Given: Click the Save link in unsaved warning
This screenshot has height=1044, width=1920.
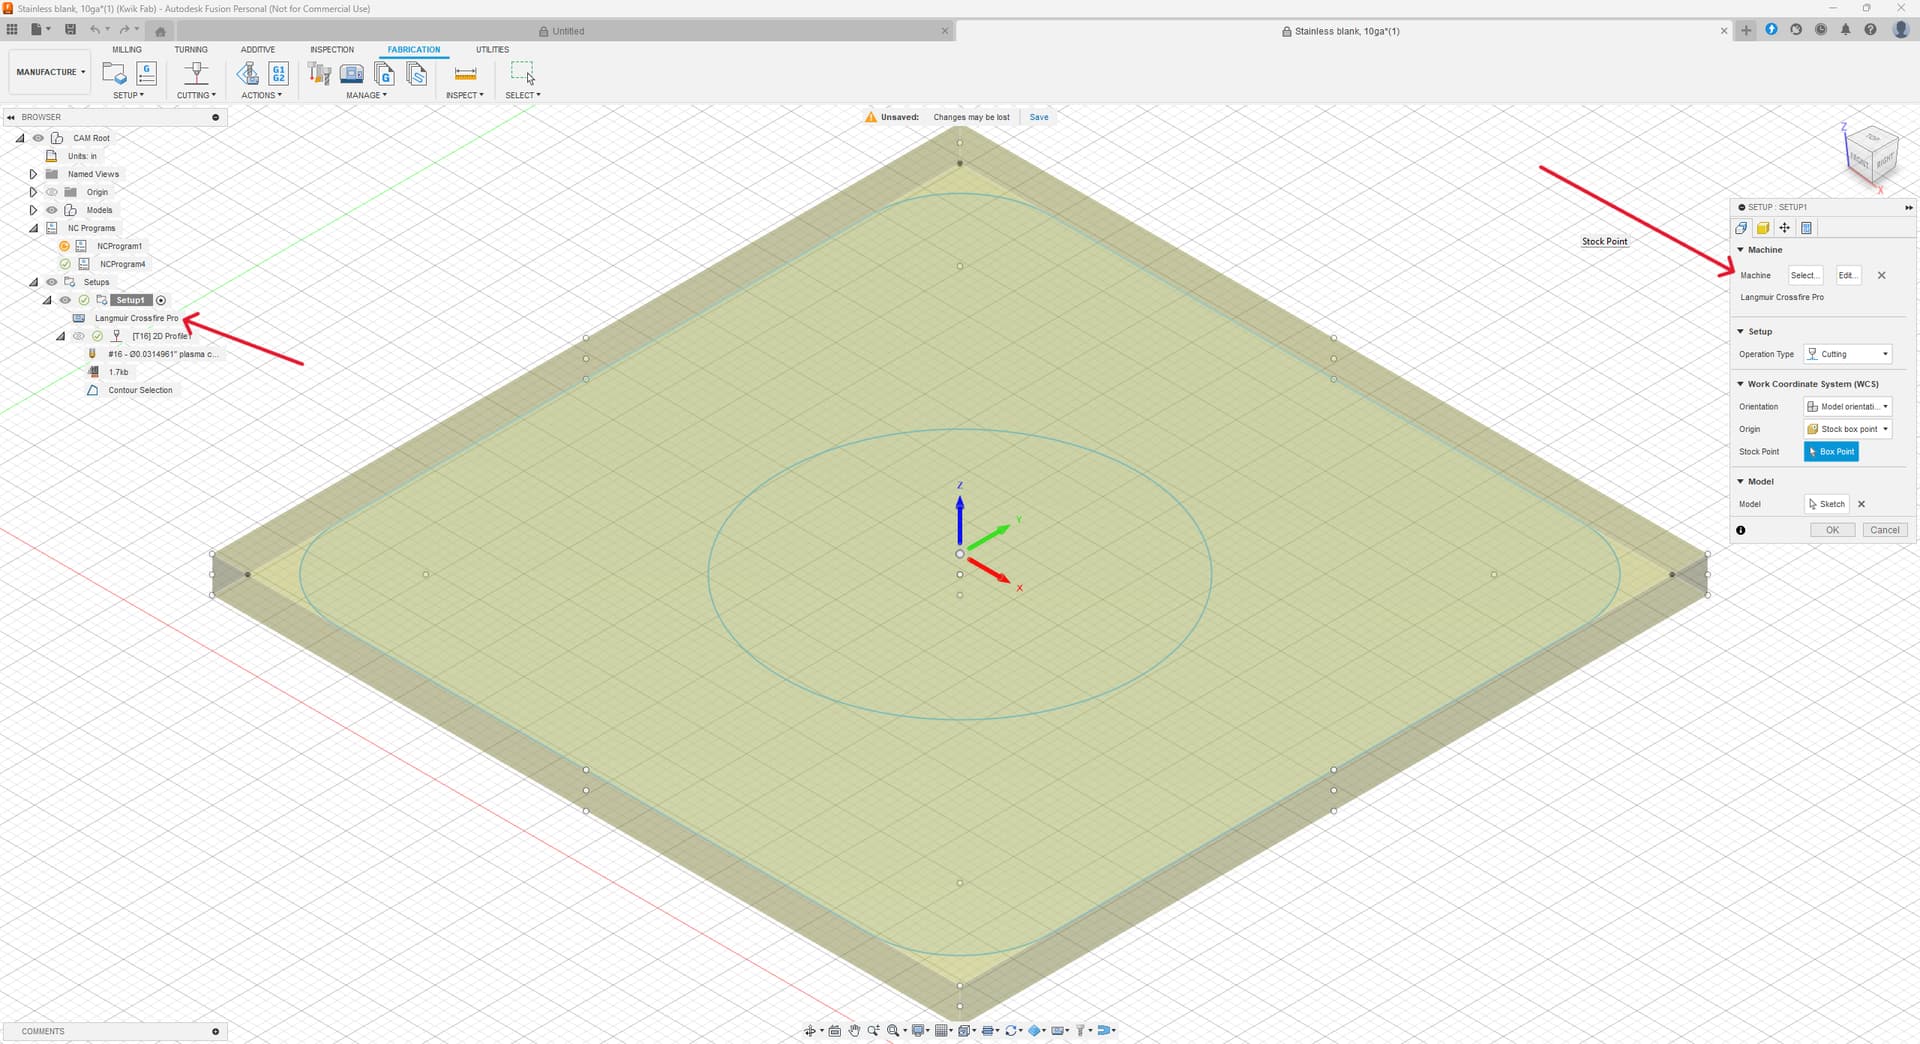Looking at the screenshot, I should pyautogui.click(x=1039, y=117).
